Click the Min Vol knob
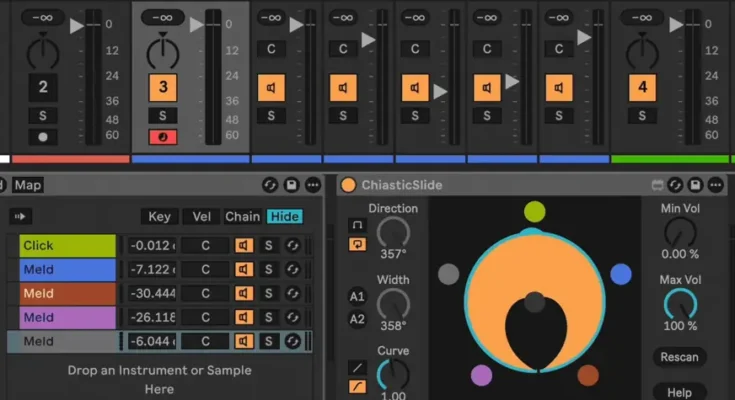The width and height of the screenshot is (735, 400). [x=680, y=233]
